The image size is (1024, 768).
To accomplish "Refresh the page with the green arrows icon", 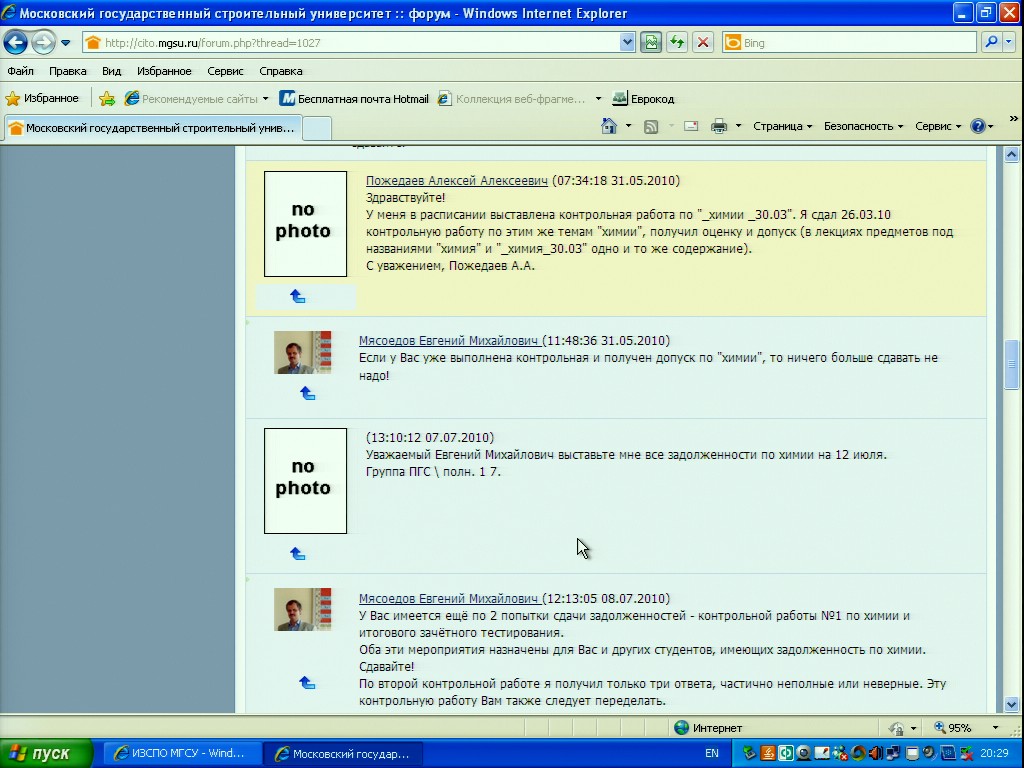I will click(x=677, y=43).
